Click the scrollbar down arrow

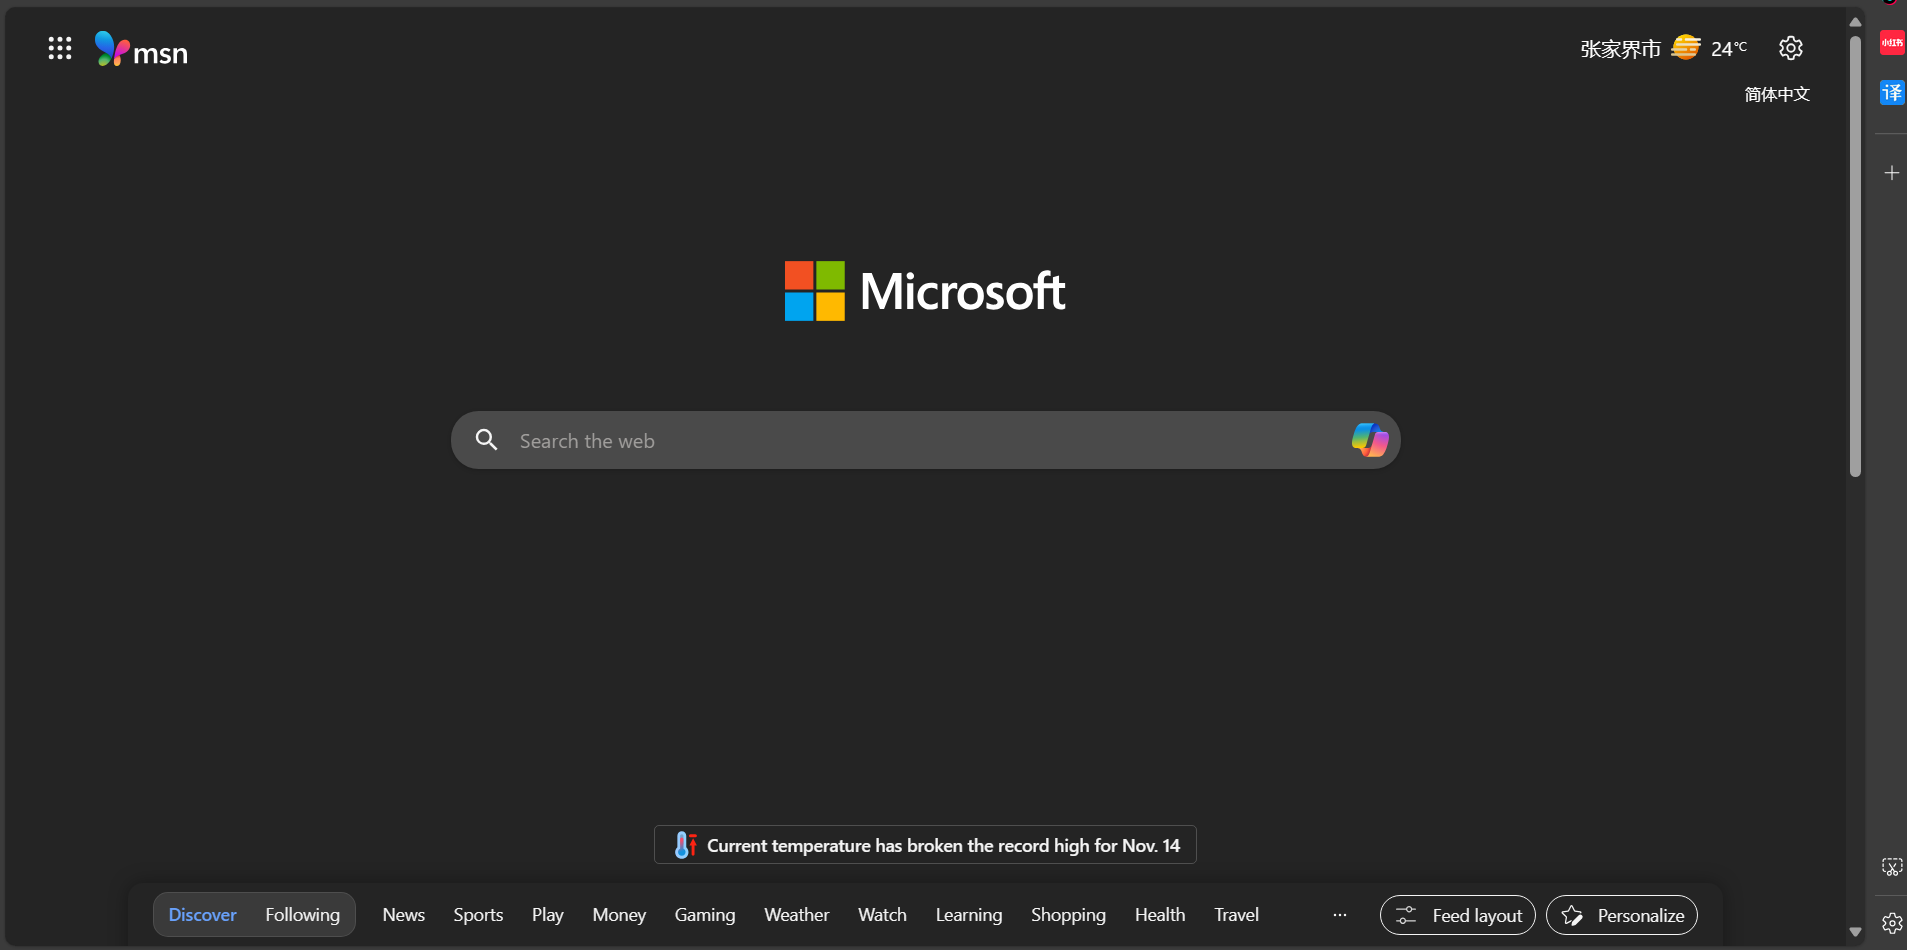click(x=1855, y=932)
